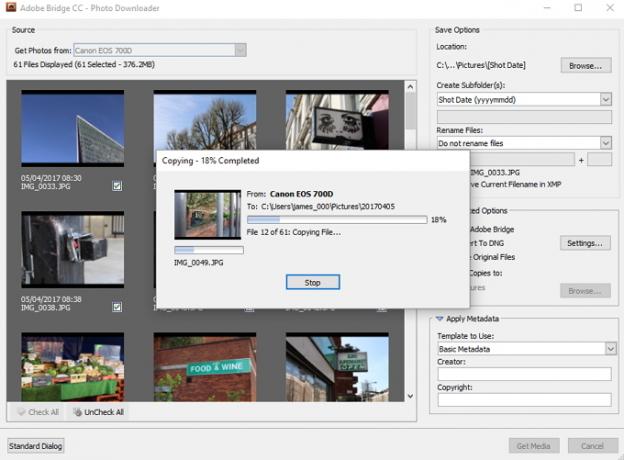Click the 61 Files Displayed status text

pos(84,64)
